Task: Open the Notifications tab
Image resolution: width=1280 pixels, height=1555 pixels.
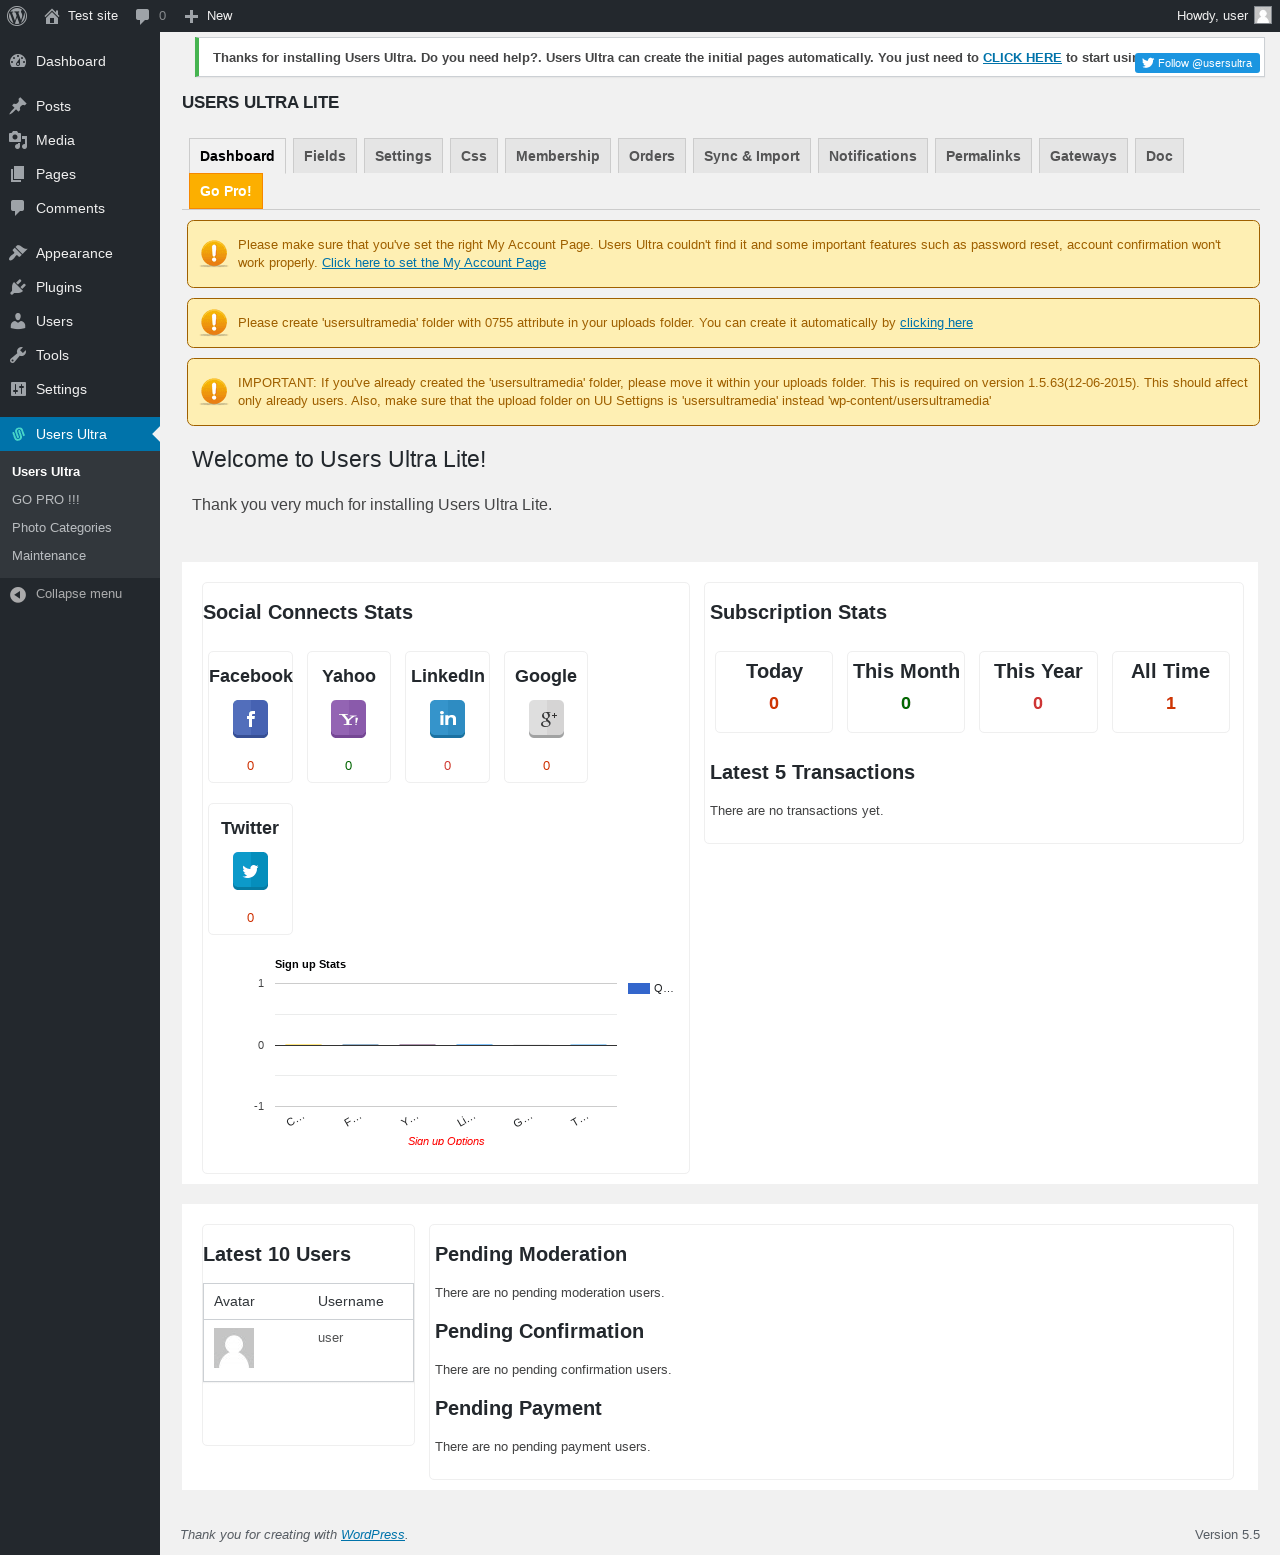Action: [x=873, y=156]
